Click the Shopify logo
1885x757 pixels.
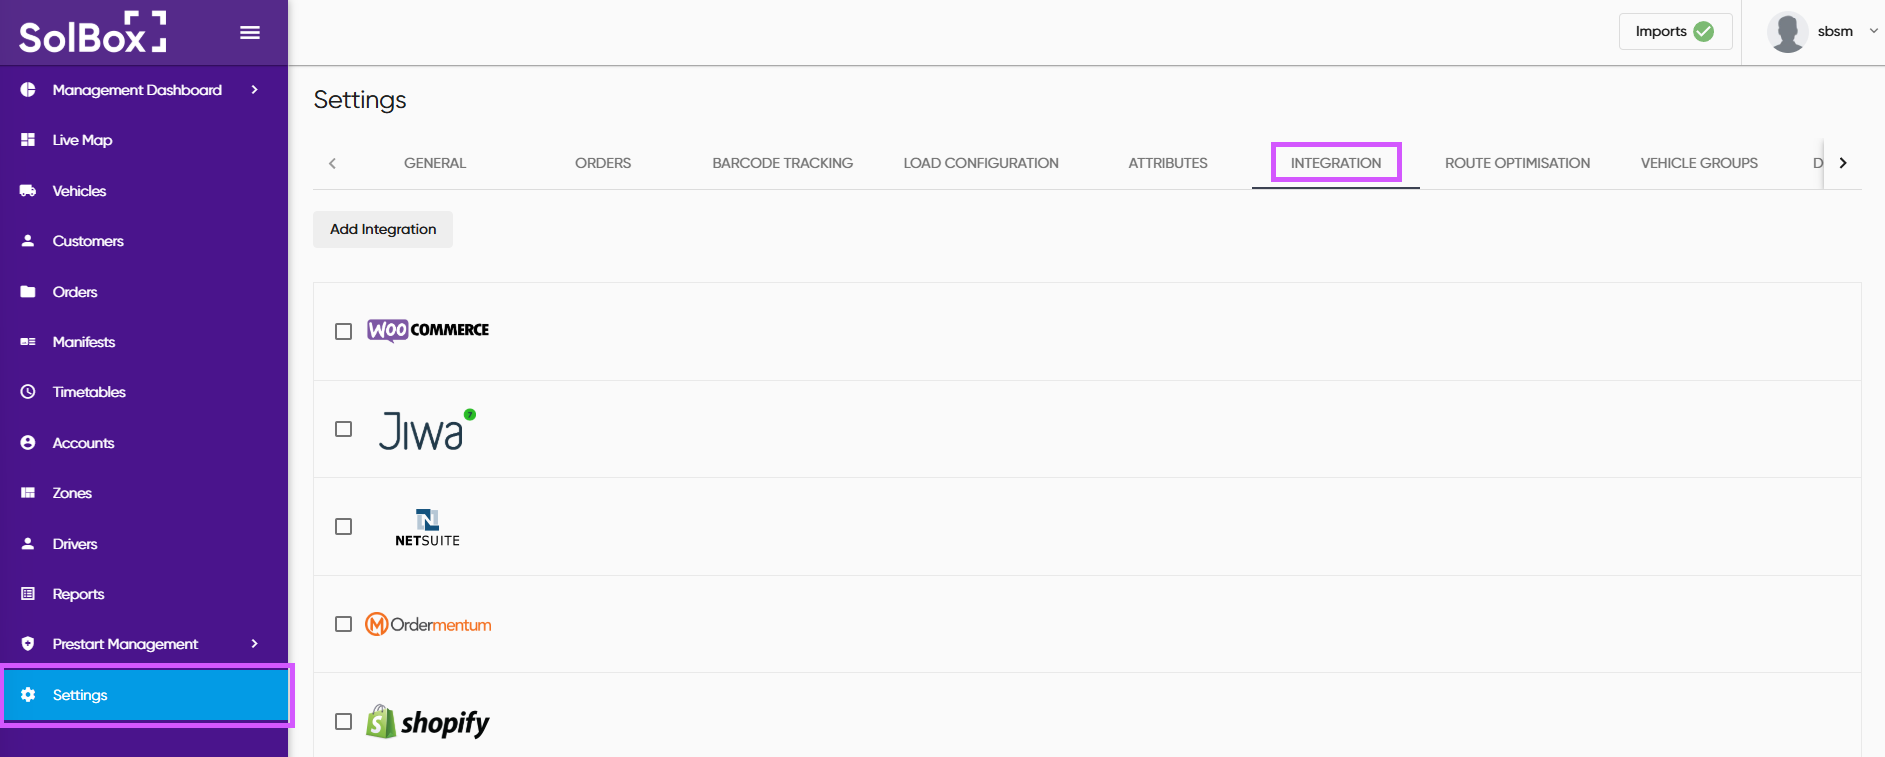427,722
